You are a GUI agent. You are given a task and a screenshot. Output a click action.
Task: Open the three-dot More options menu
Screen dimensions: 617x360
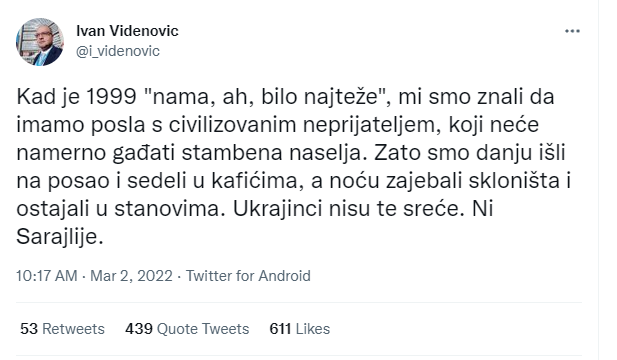coord(572,31)
